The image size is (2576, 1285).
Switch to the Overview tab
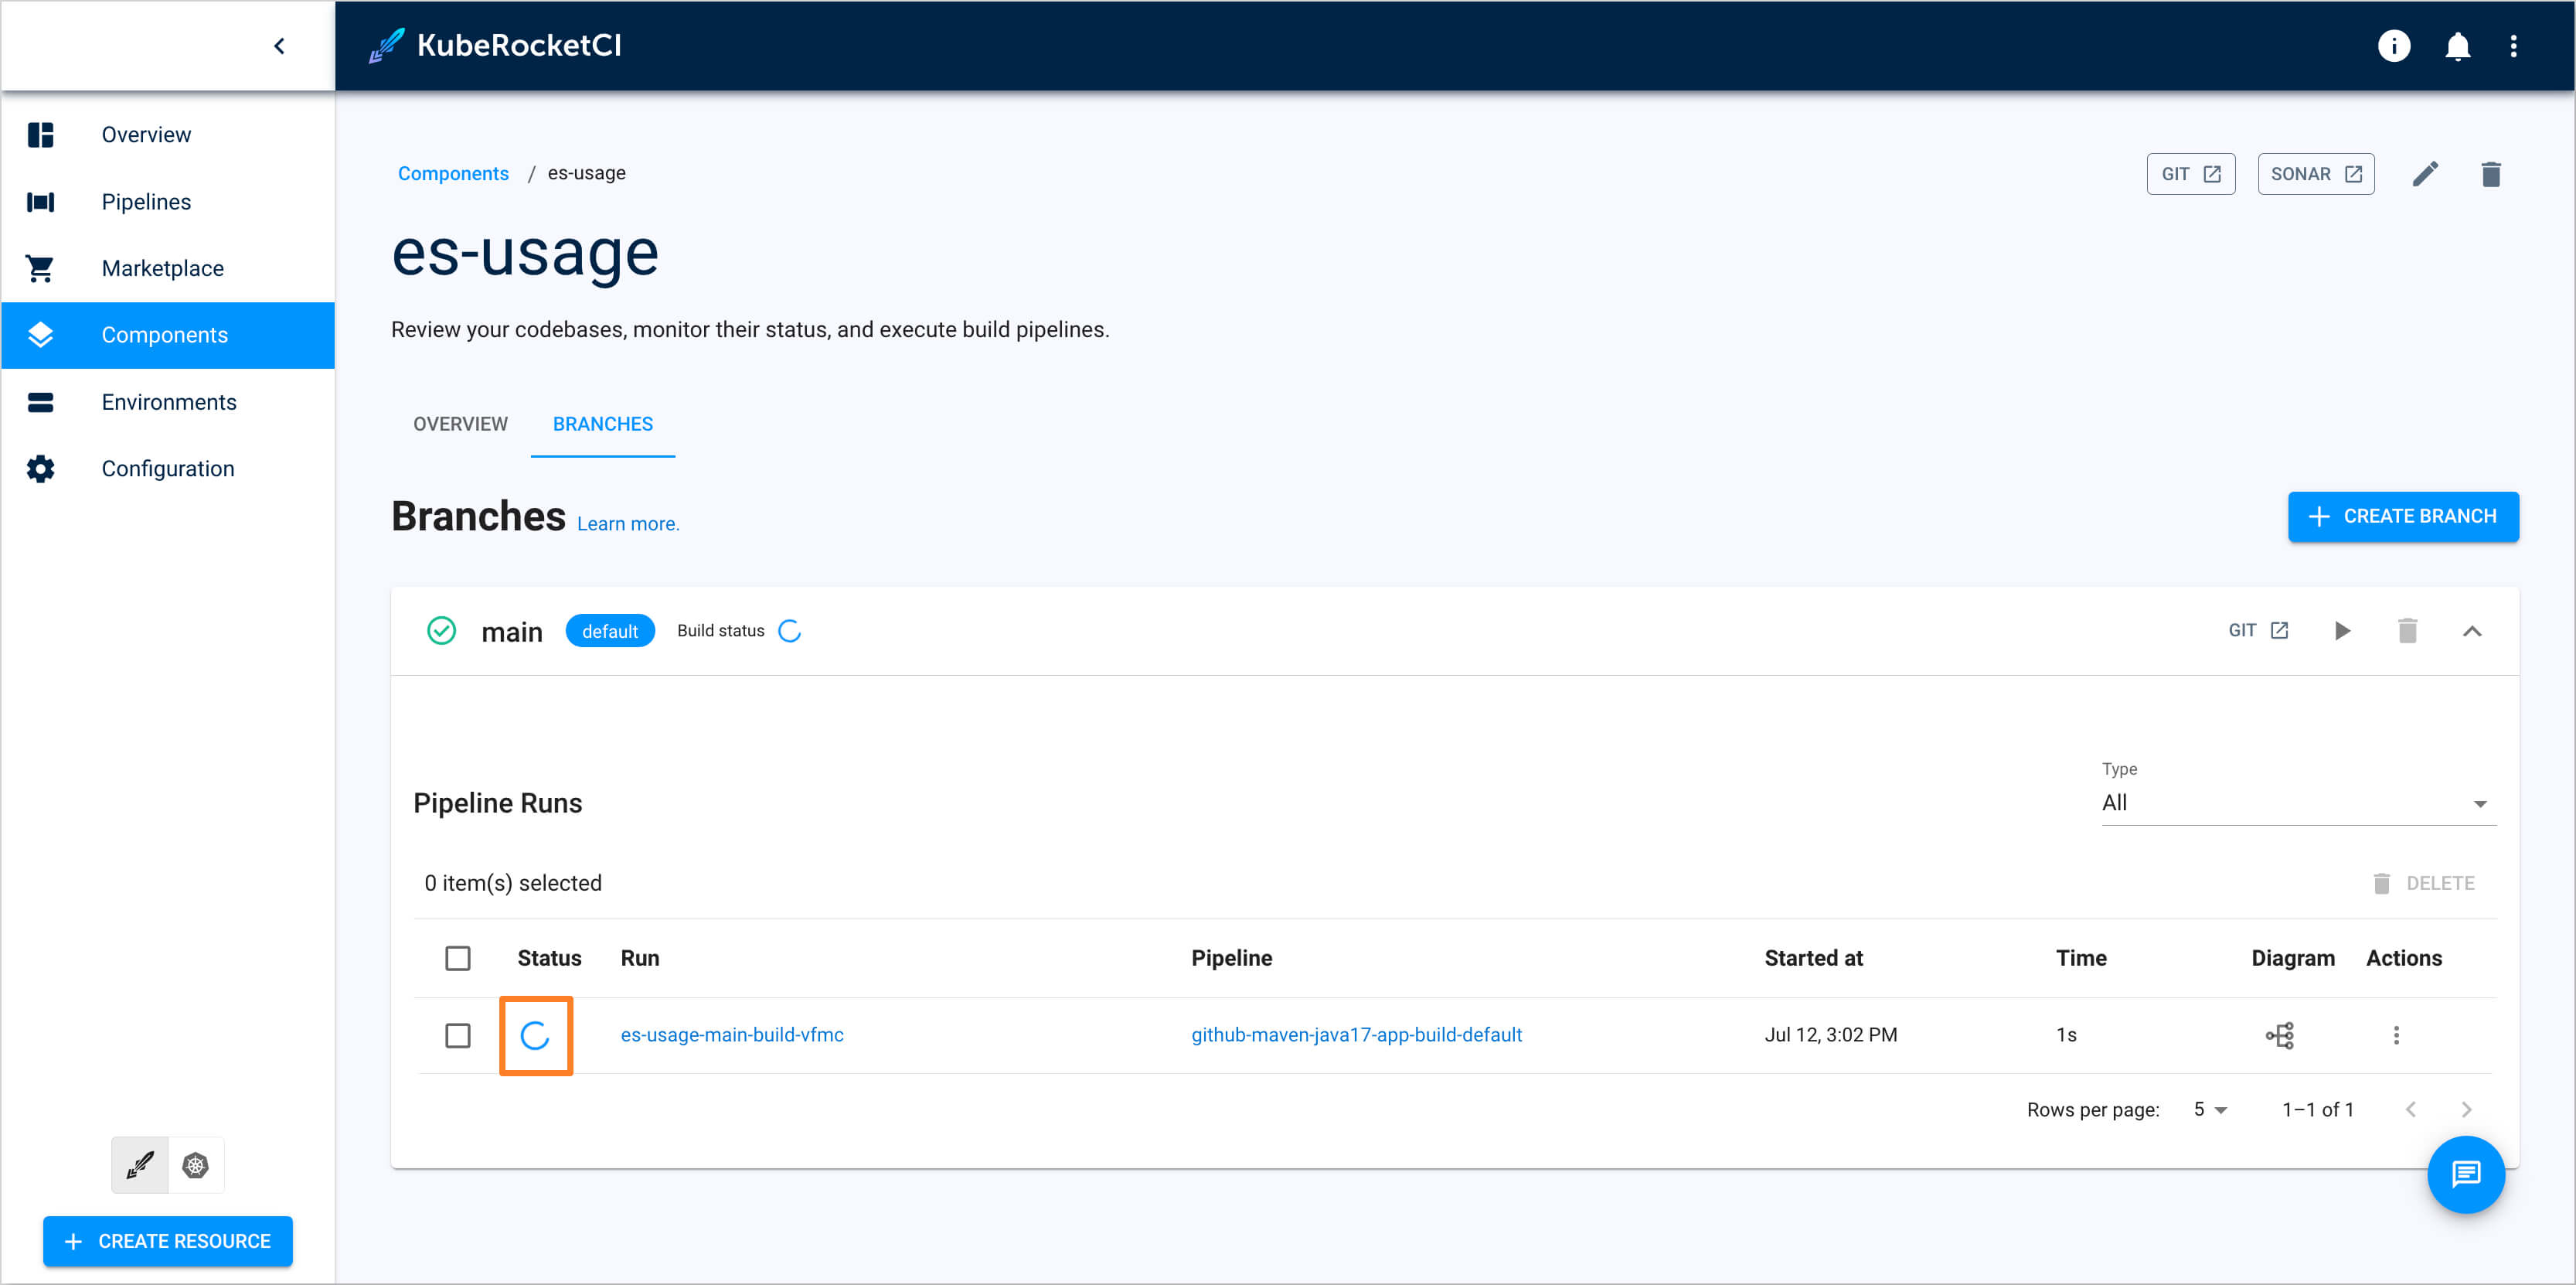pos(460,423)
